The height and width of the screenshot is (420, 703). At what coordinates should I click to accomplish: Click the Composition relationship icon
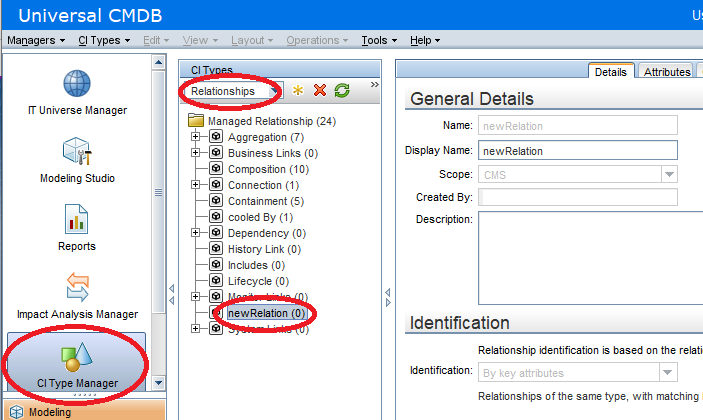[216, 169]
